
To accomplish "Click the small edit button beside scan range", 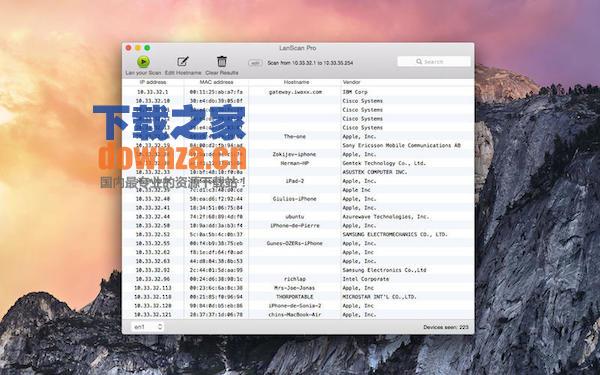I will pyautogui.click(x=255, y=63).
